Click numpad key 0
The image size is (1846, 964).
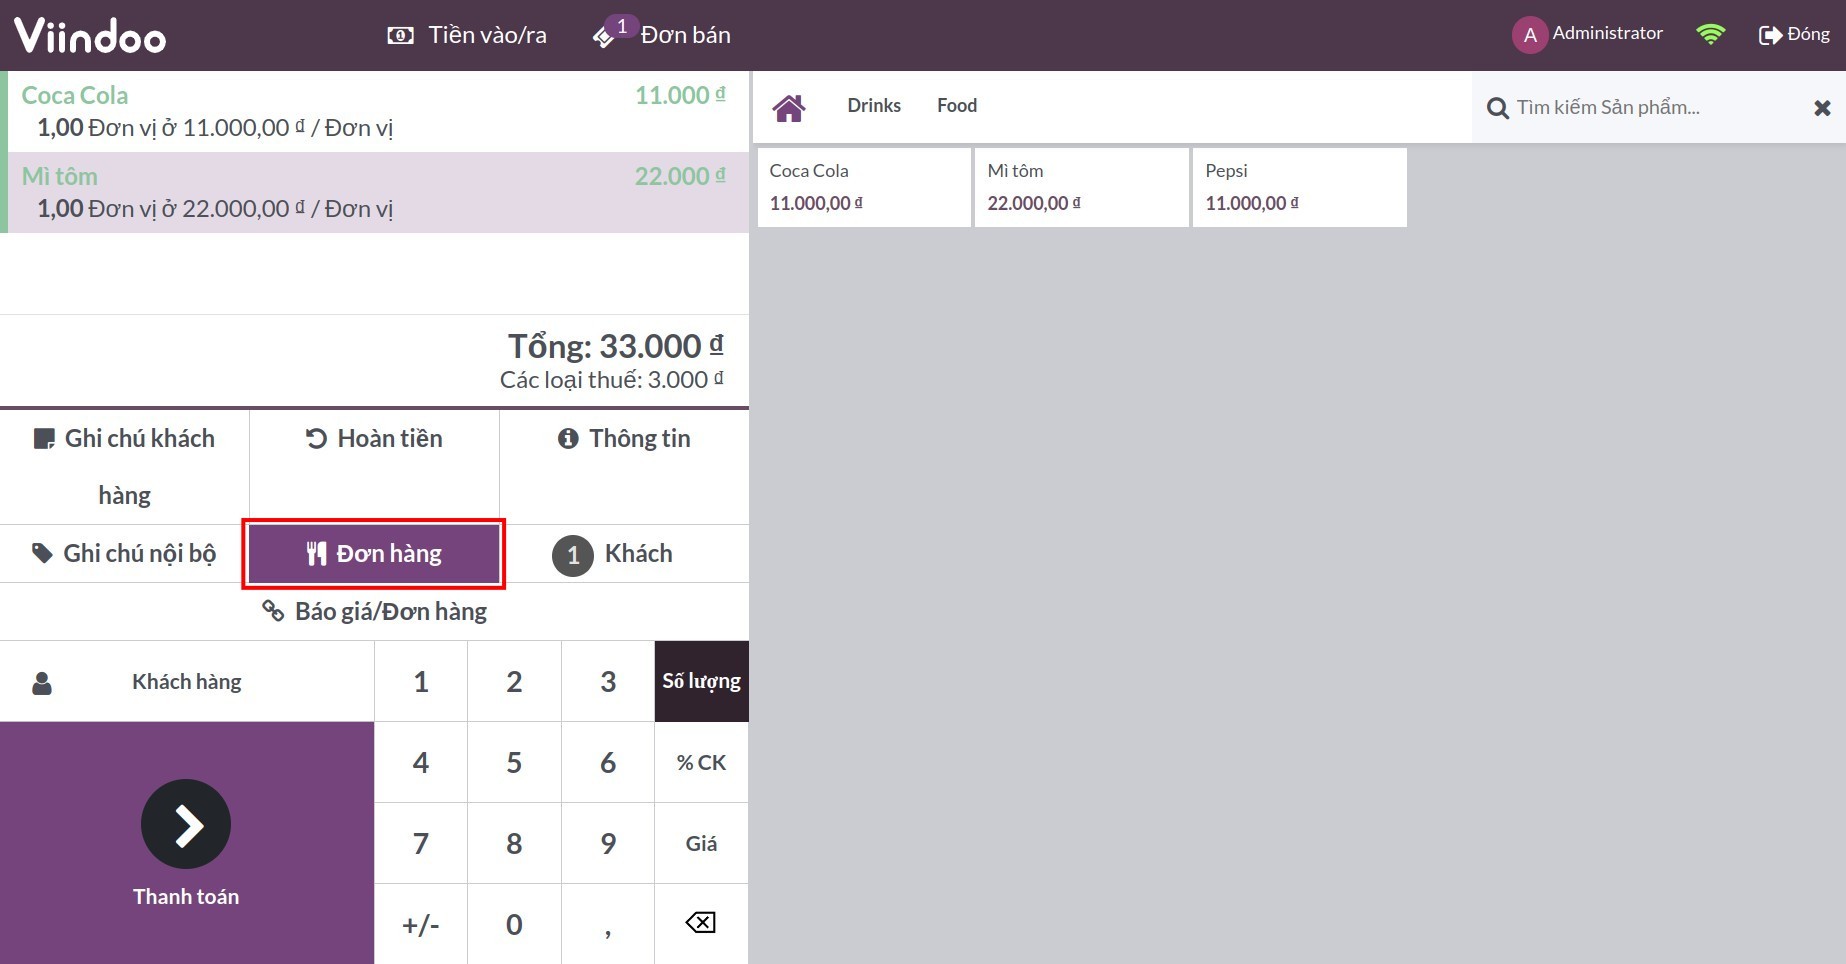pos(514,924)
